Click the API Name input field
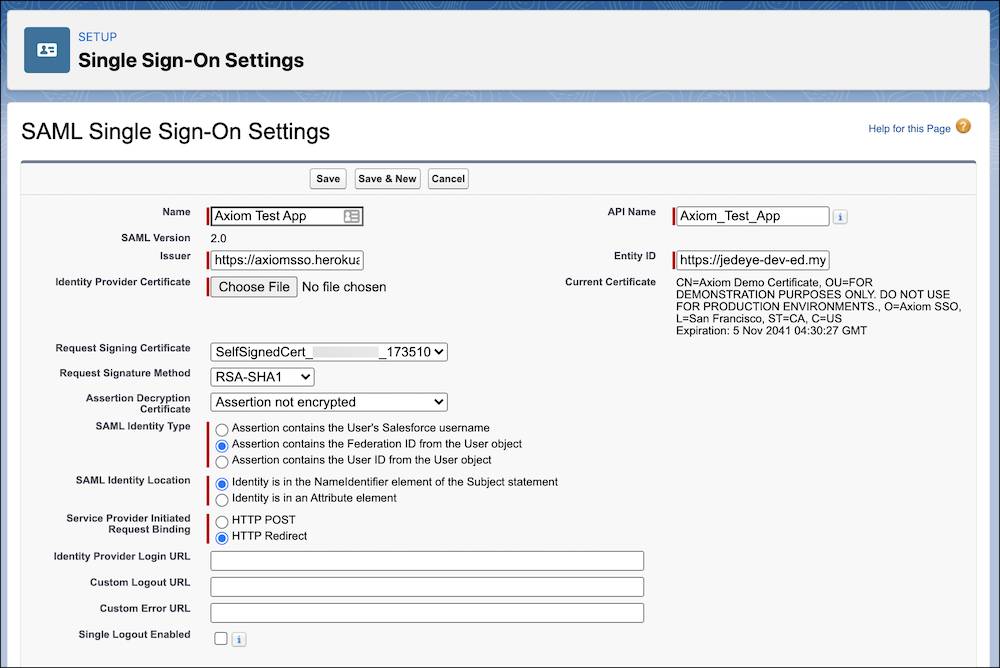 753,216
